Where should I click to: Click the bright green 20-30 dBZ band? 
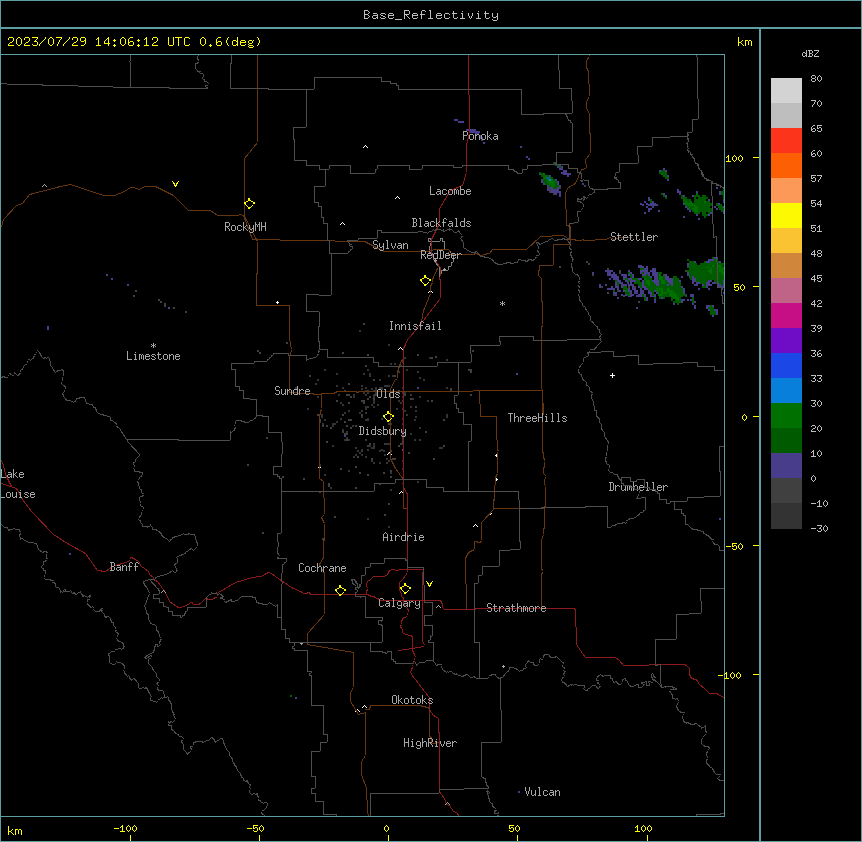pyautogui.click(x=786, y=416)
